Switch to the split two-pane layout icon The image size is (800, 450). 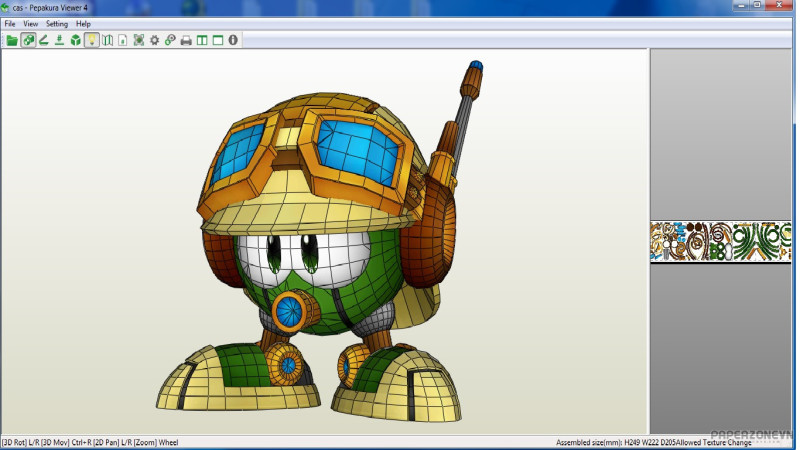click(202, 40)
